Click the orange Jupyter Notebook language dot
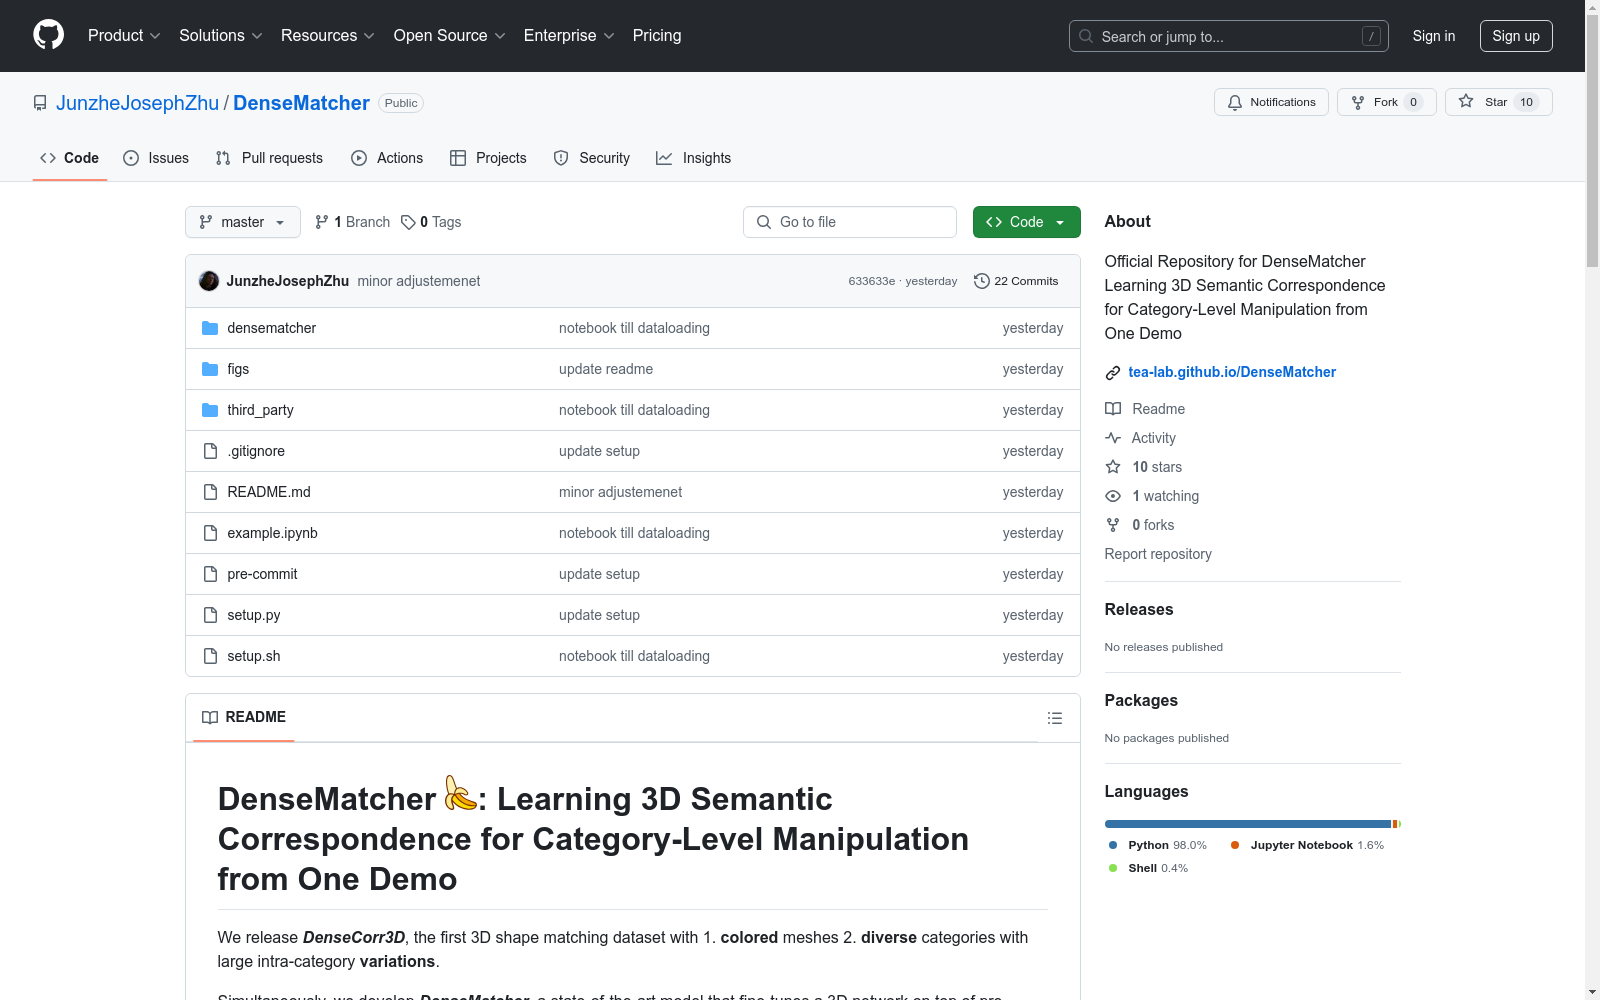The width and height of the screenshot is (1600, 1000). point(1235,845)
